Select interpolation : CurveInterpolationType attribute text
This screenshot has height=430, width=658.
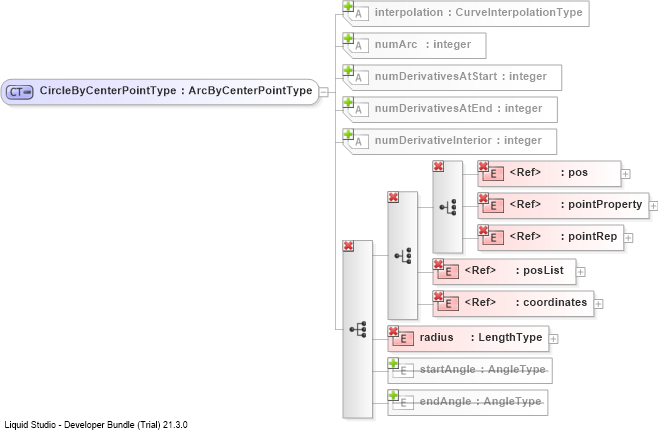[x=478, y=13]
